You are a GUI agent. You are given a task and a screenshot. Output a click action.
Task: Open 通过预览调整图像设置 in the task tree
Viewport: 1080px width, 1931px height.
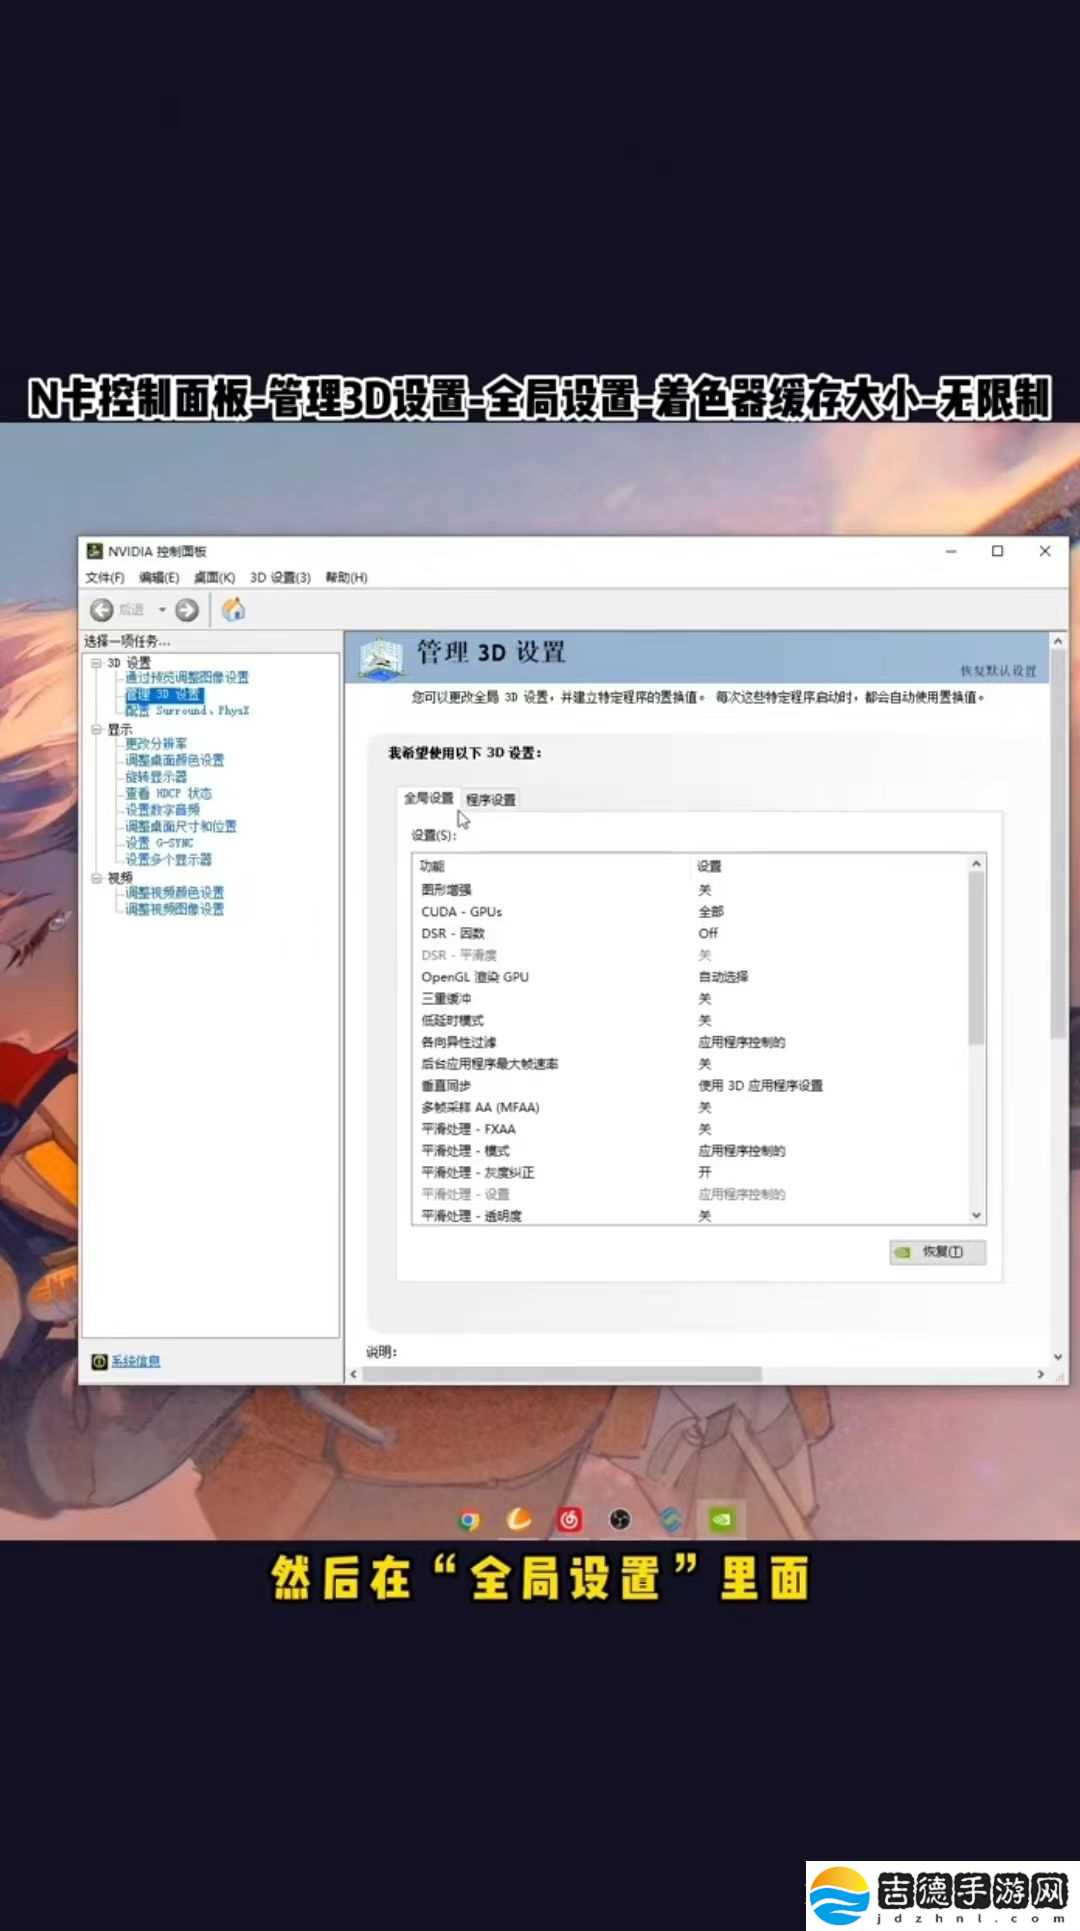[187, 678]
